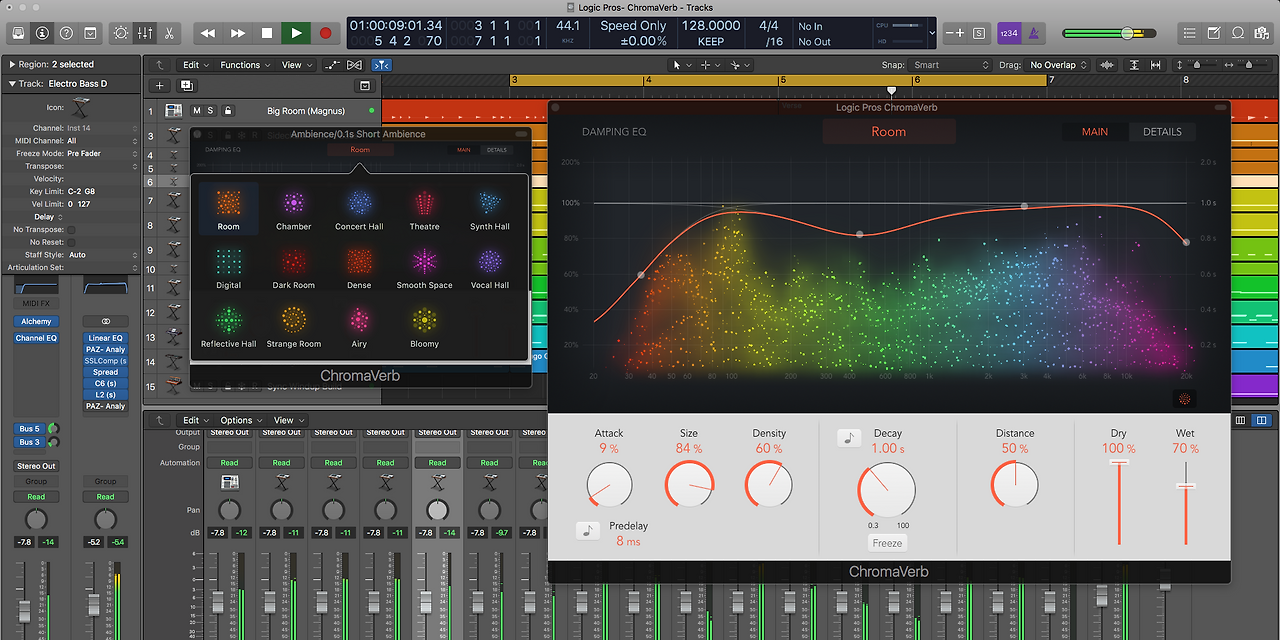Open the Functions menu in Tracks area
The image size is (1280, 640).
click(245, 65)
